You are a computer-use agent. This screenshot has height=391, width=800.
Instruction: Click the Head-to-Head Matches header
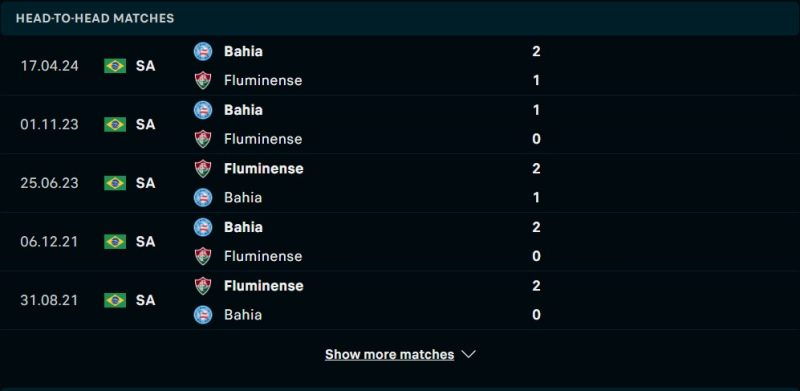coord(95,18)
